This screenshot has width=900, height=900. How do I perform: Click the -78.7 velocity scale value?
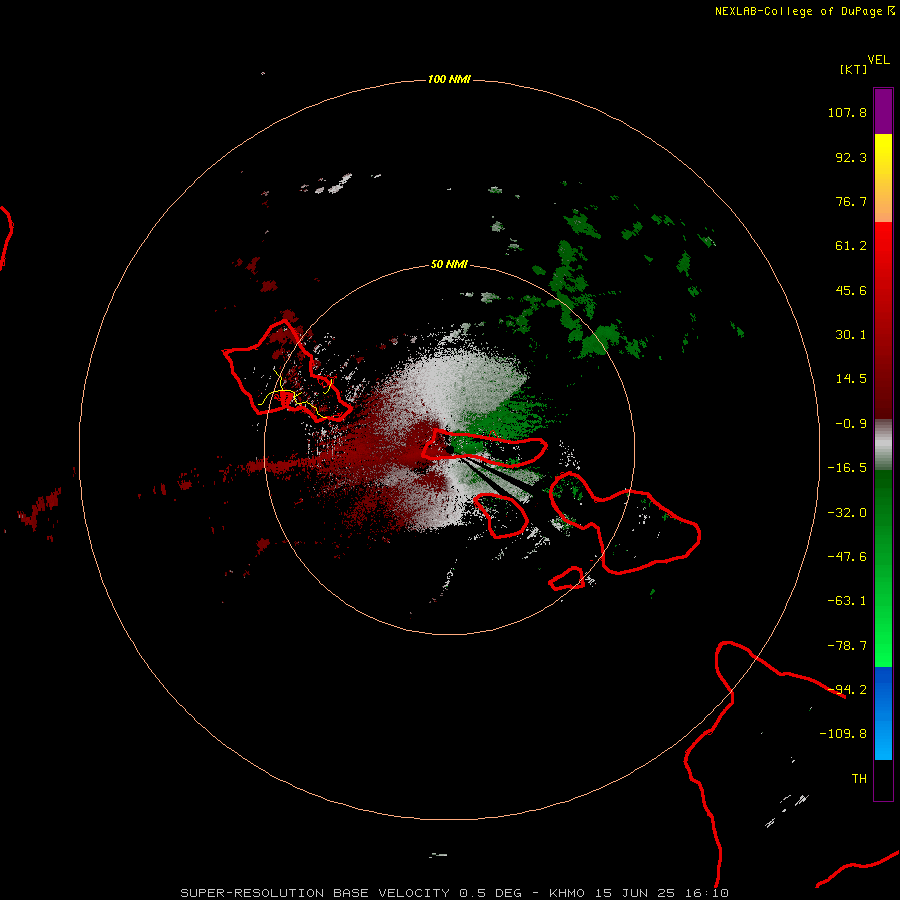tap(847, 646)
